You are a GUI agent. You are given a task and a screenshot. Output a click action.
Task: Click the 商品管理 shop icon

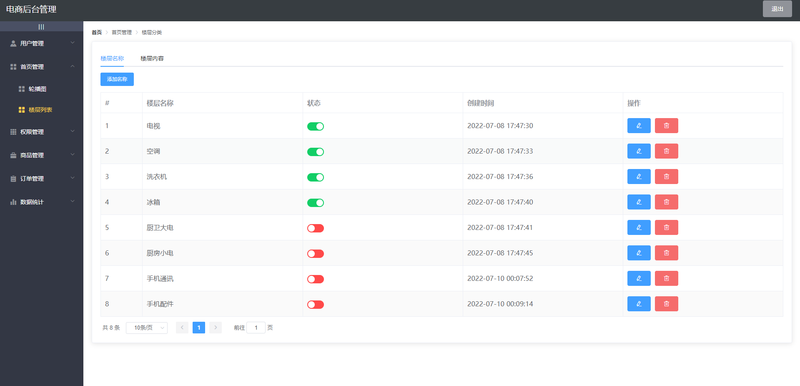[13, 156]
